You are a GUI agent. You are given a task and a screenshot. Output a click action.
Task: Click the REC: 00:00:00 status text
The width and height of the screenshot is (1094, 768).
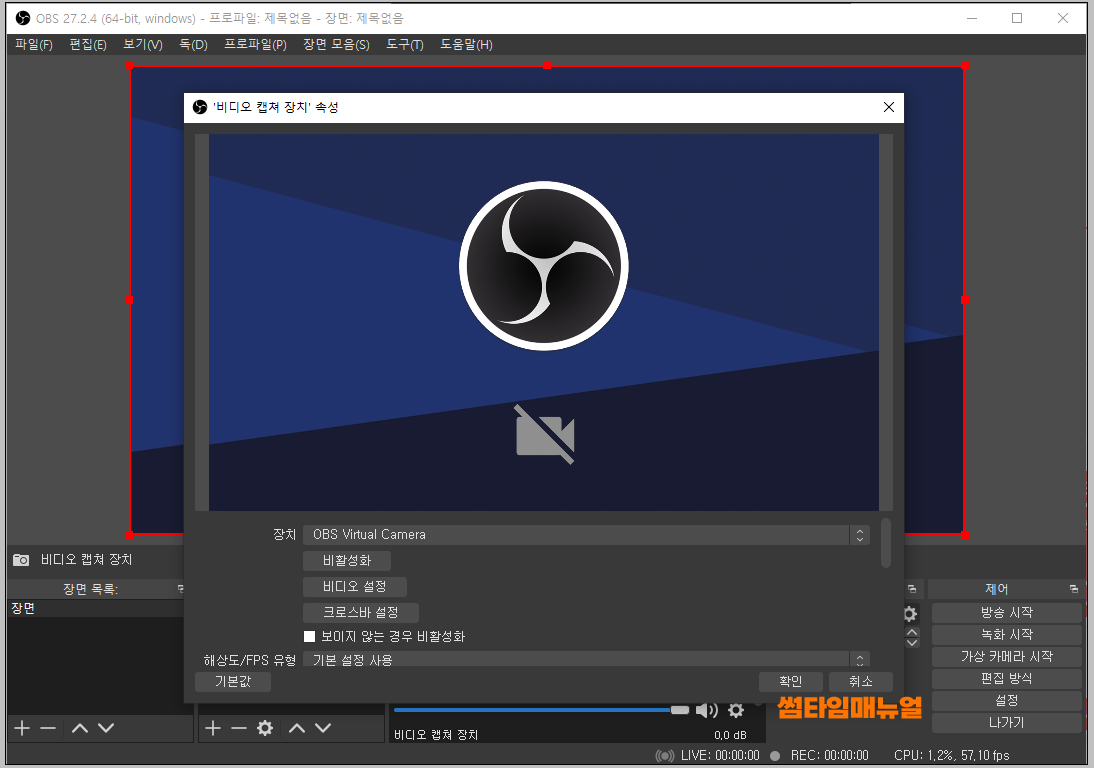829,755
